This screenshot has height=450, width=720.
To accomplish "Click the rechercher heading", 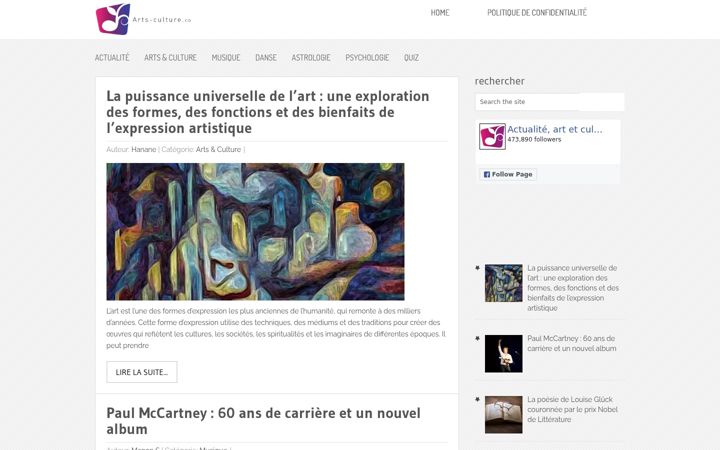I will pyautogui.click(x=500, y=81).
